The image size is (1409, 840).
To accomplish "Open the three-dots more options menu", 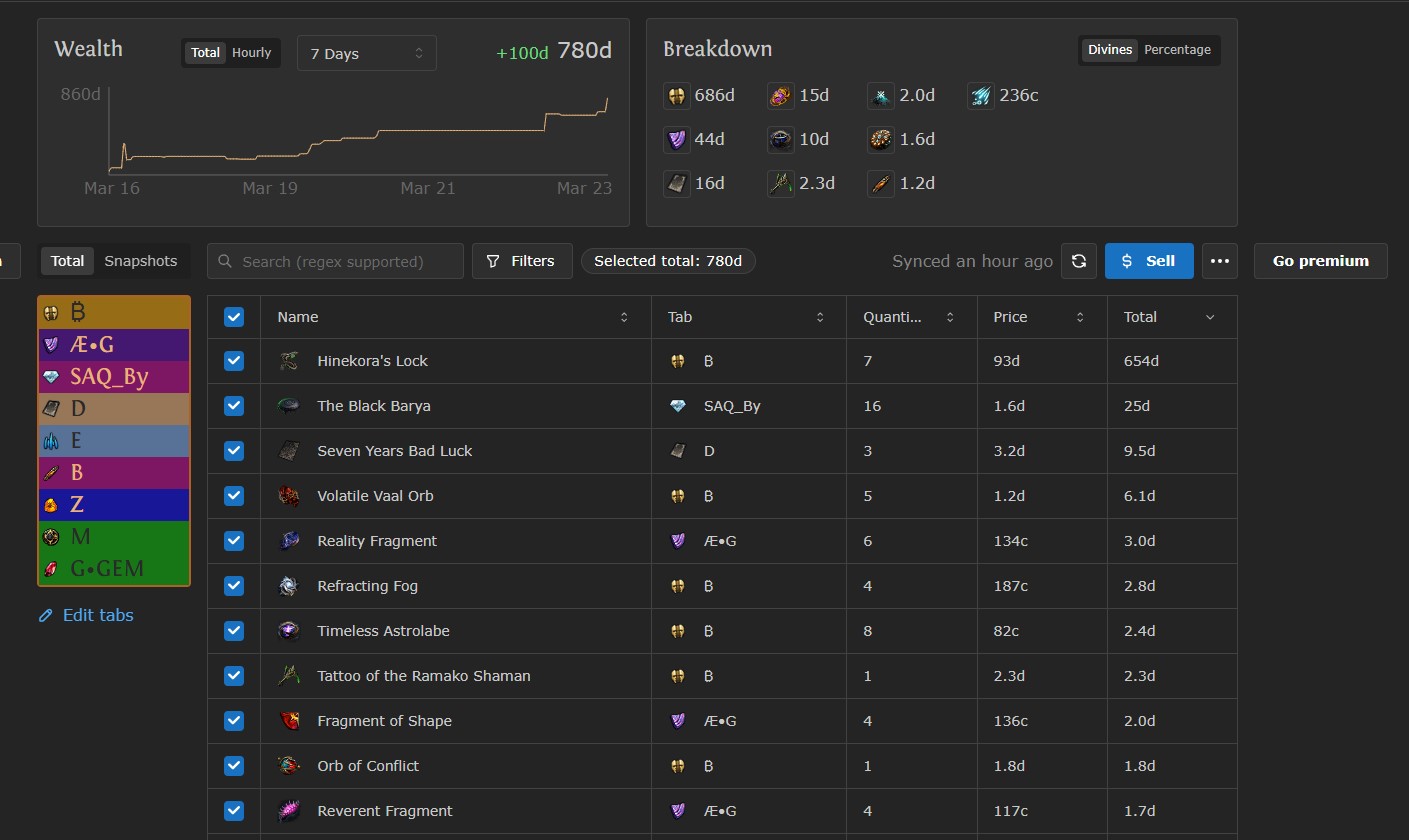I will pos(1219,261).
